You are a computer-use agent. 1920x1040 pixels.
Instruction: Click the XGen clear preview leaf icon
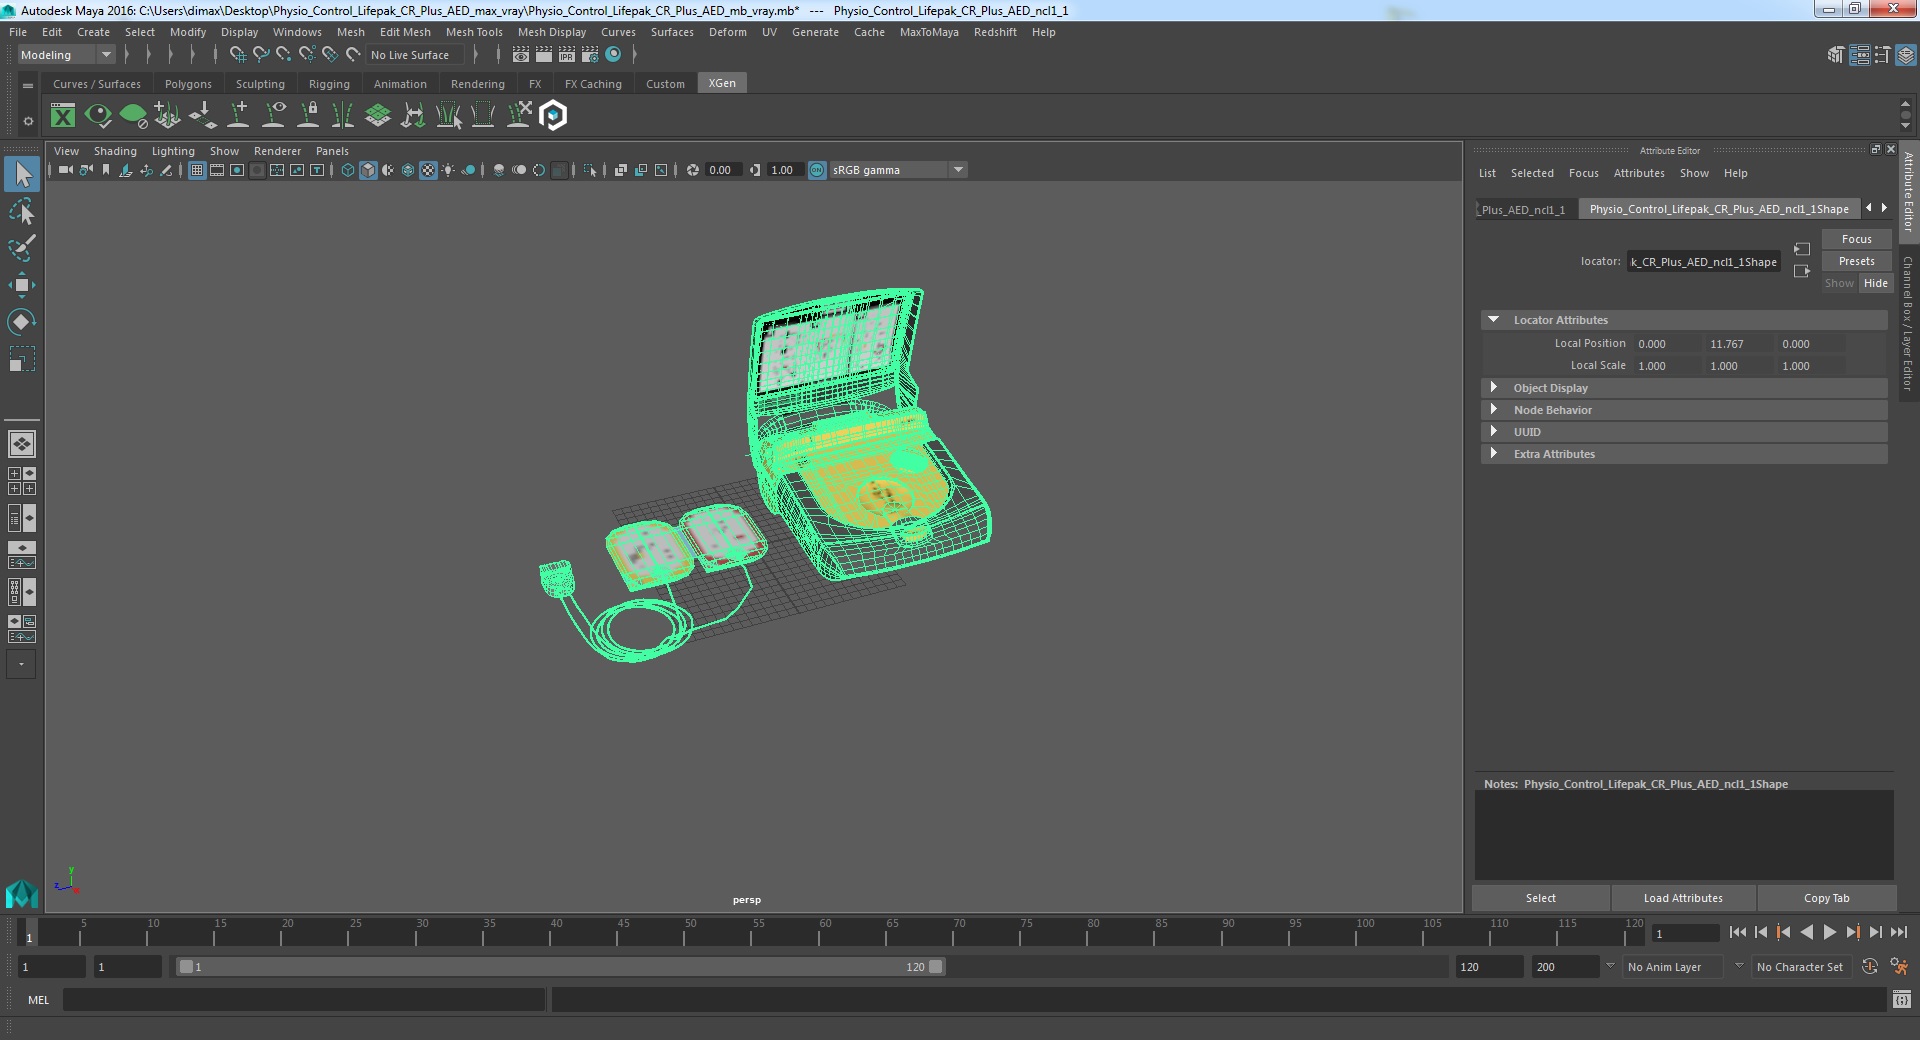tap(133, 116)
